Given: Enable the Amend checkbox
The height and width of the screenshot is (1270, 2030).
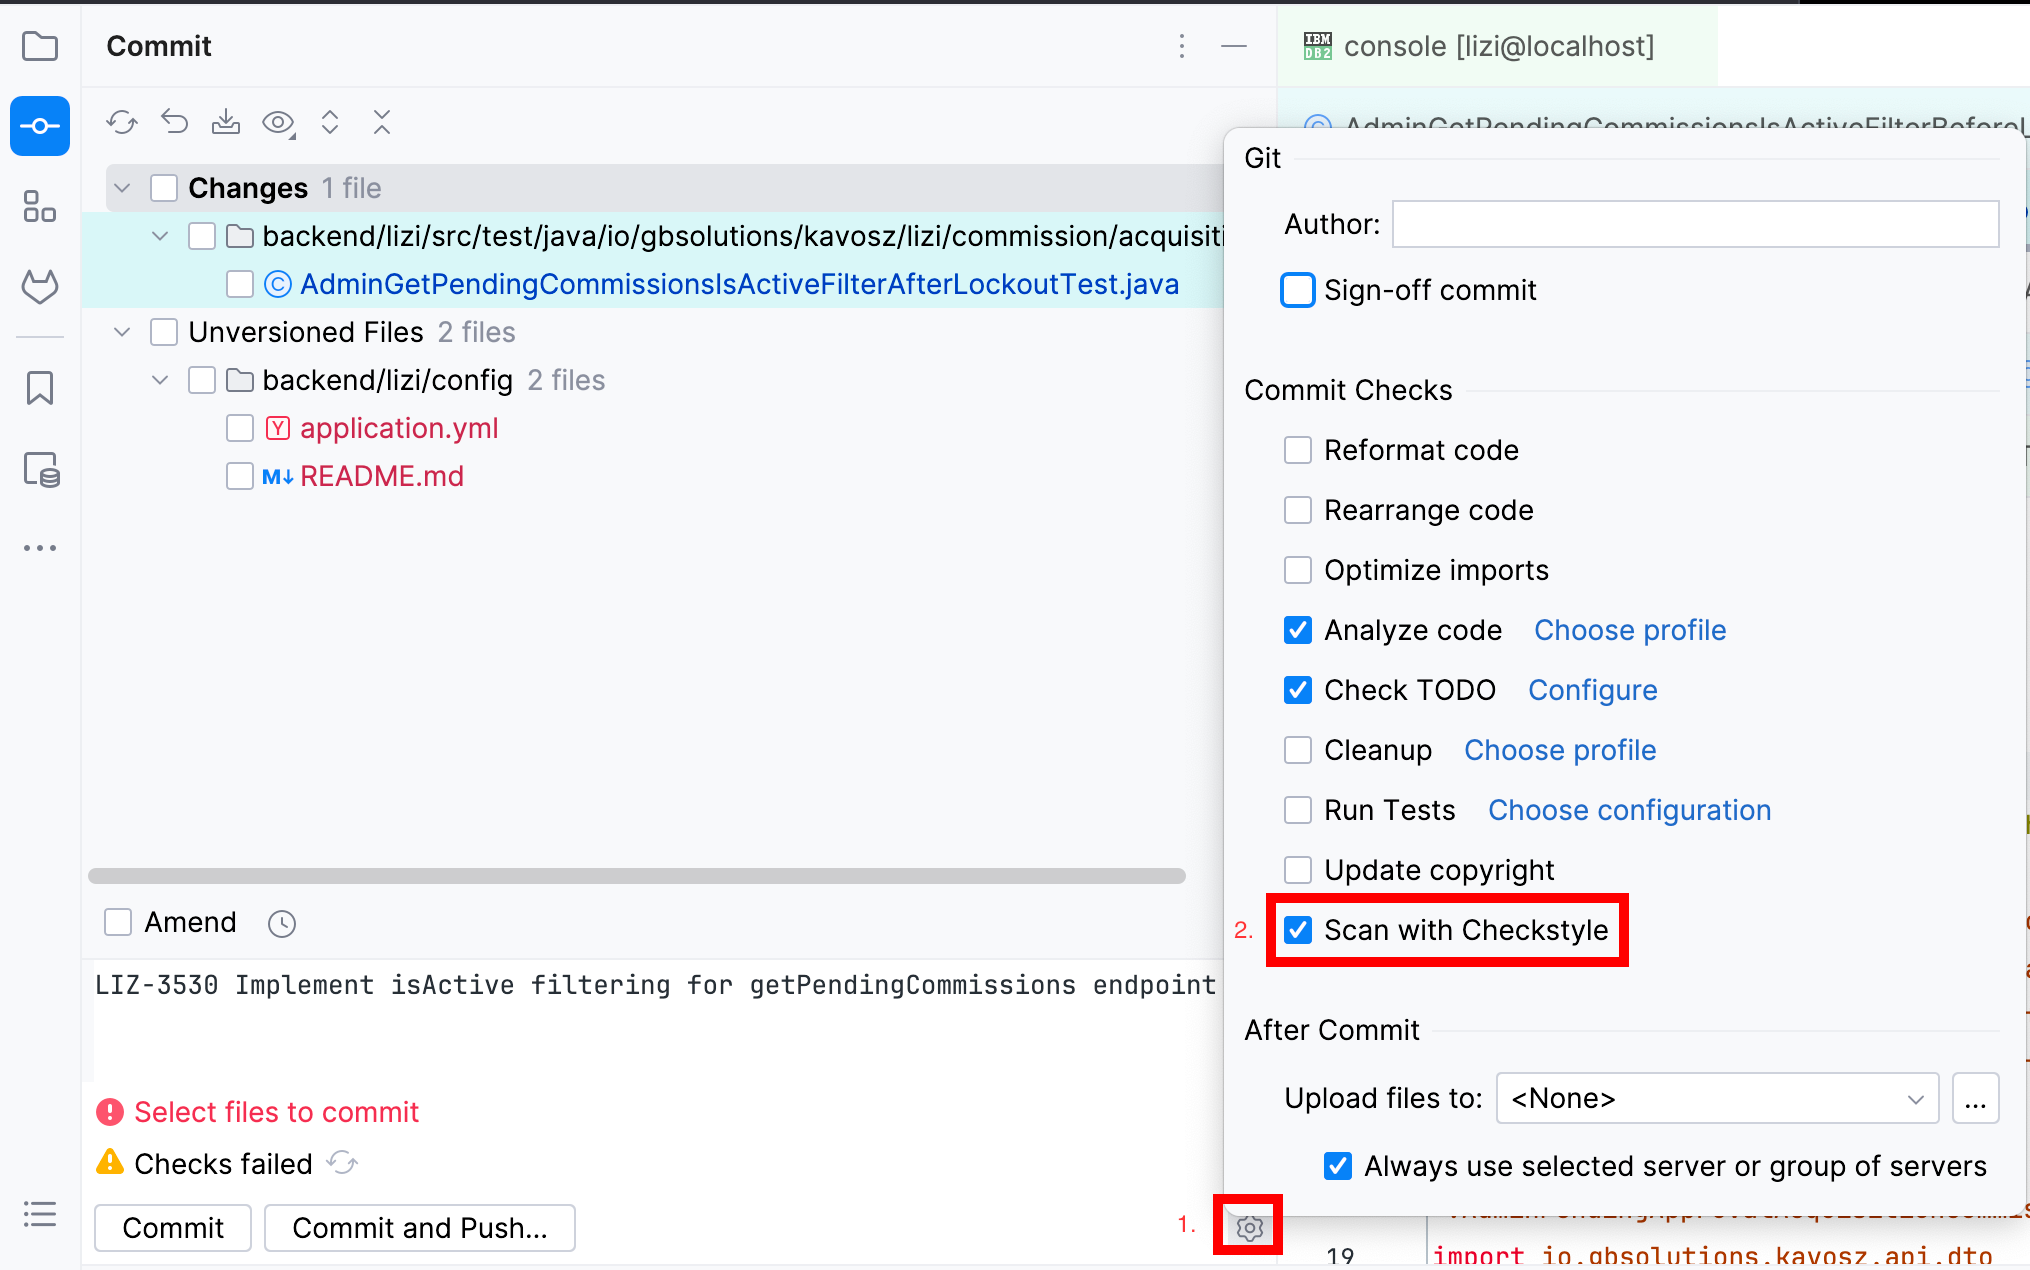Looking at the screenshot, I should click(x=117, y=922).
